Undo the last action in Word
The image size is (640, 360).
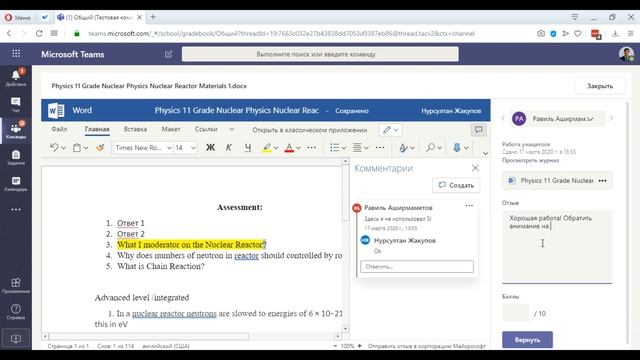point(54,147)
